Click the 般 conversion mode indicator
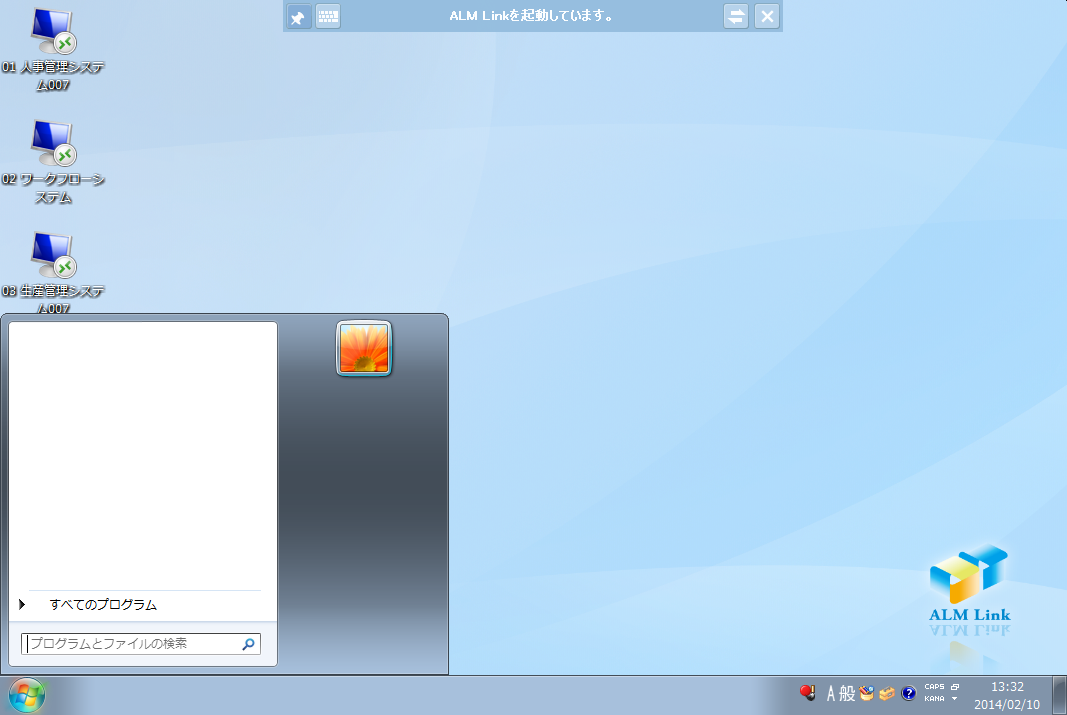The height and width of the screenshot is (715, 1067). point(847,694)
